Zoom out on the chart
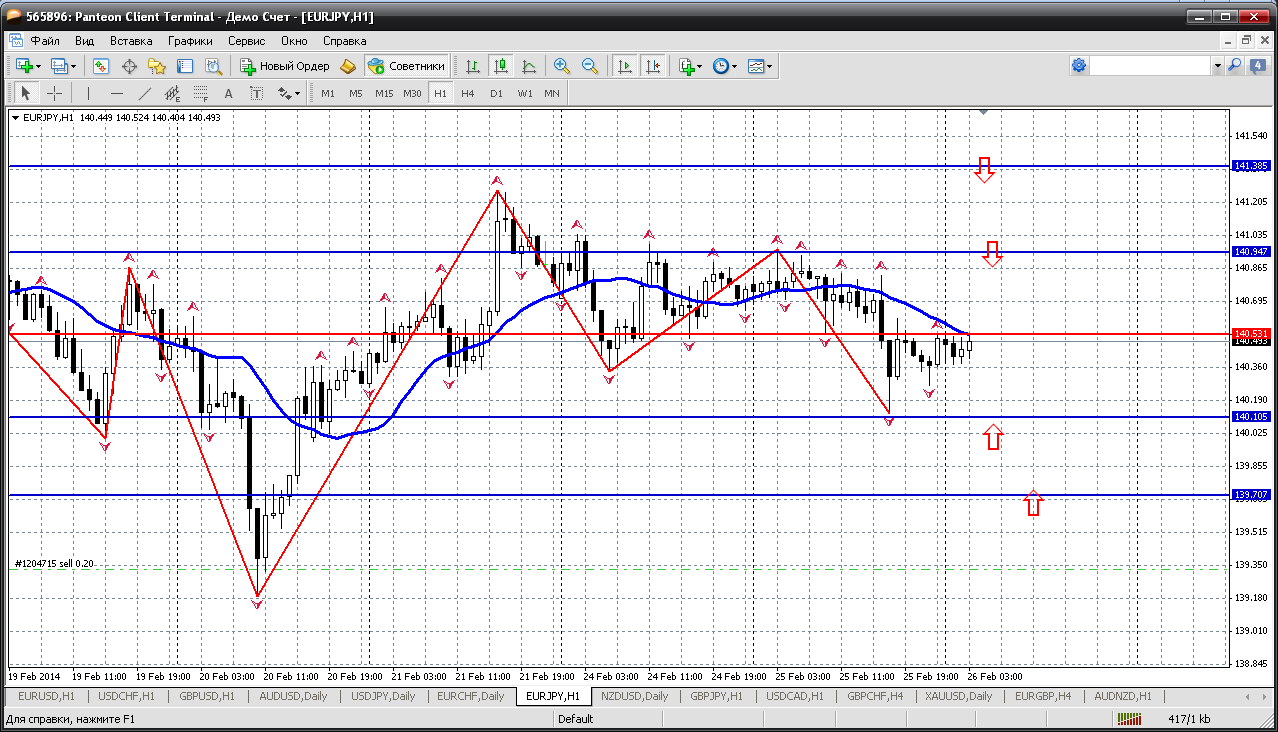 [590, 66]
